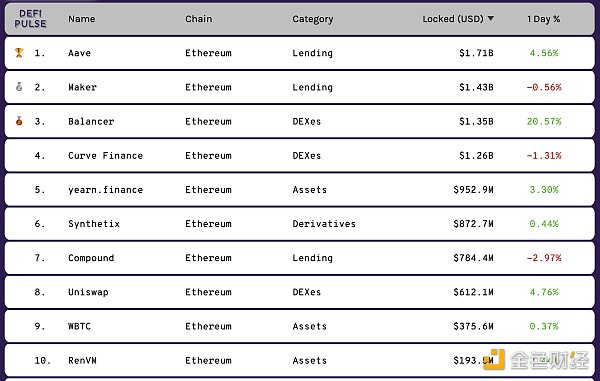Open the Uniswap project link

click(x=88, y=292)
